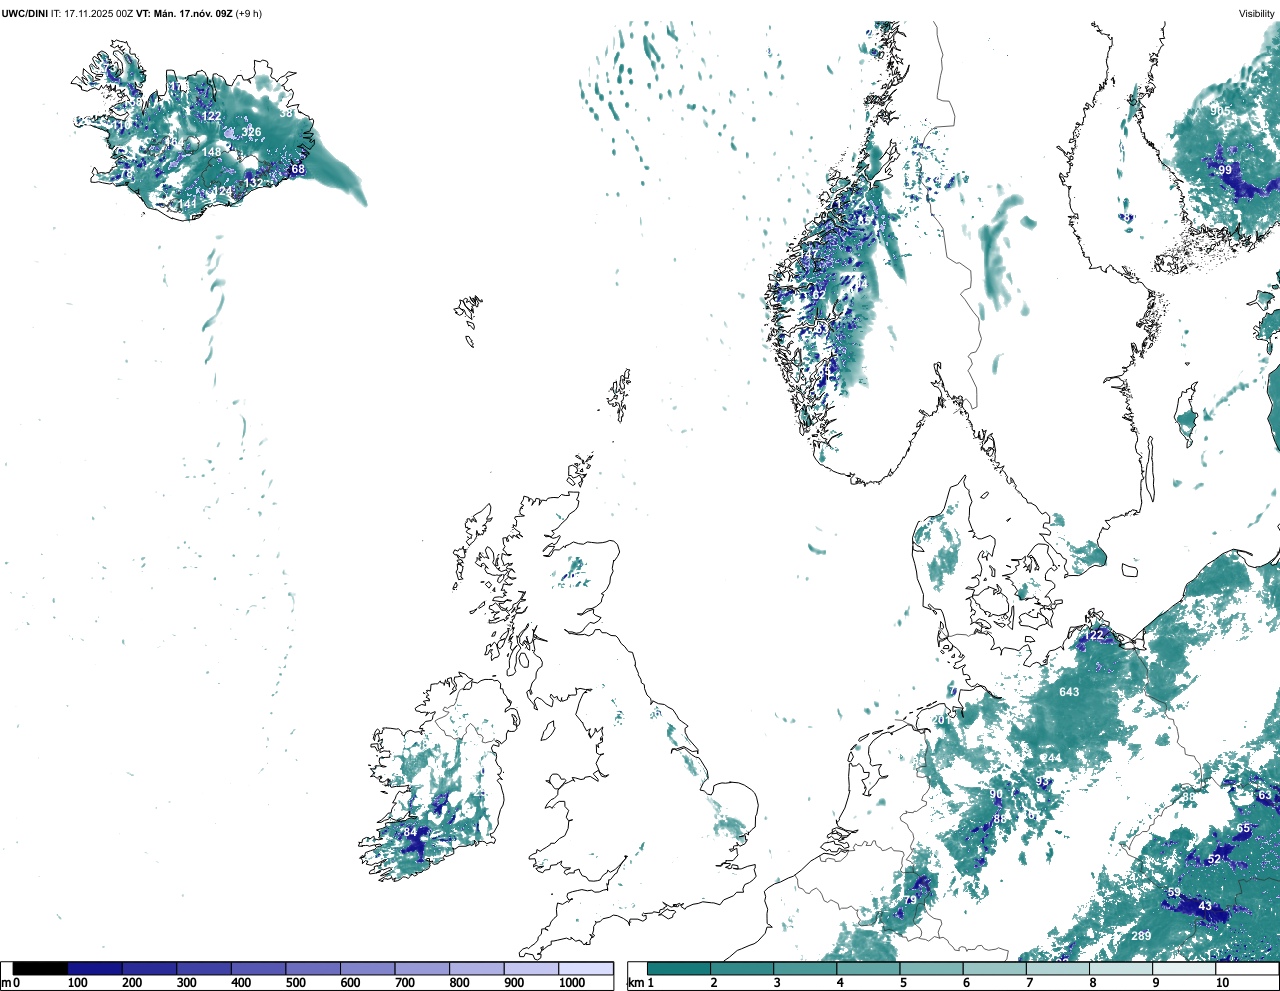
Task: Click visibility value 141 in southwest Iceland
Action: (x=188, y=204)
